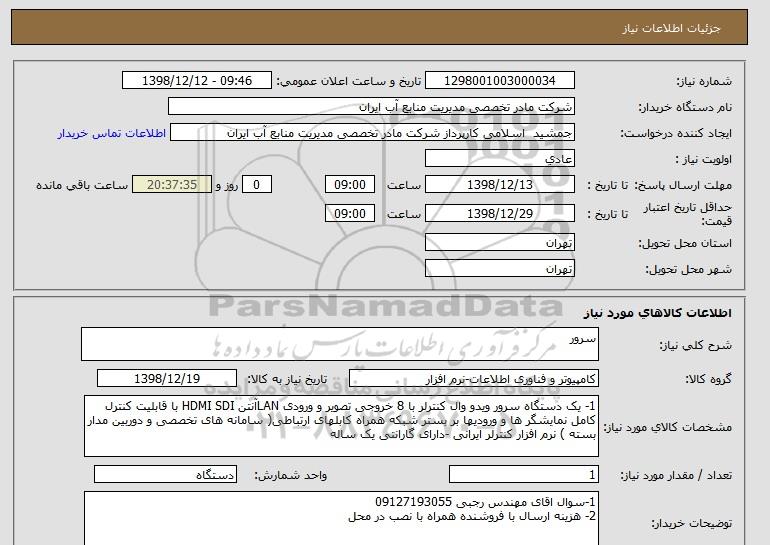The width and height of the screenshot is (770, 545).
Task: Select the unit of count field دستگاه
Action: point(165,475)
